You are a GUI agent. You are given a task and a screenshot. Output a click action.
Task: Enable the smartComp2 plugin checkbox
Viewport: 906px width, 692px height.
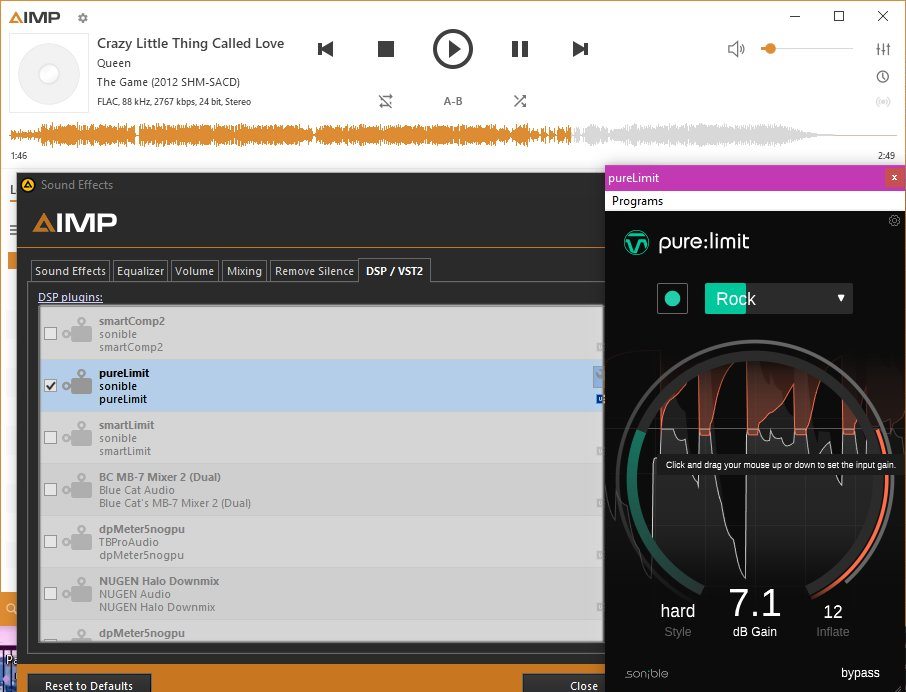tap(50, 333)
